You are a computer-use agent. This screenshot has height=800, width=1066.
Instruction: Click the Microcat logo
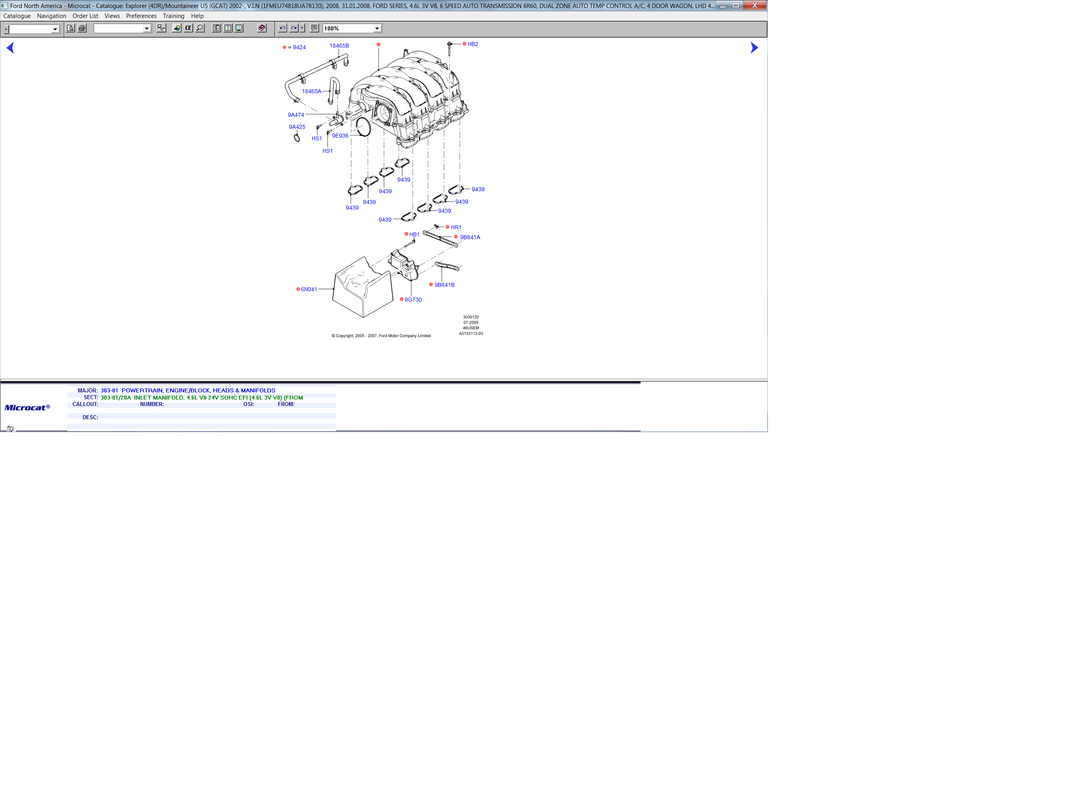coord(27,408)
